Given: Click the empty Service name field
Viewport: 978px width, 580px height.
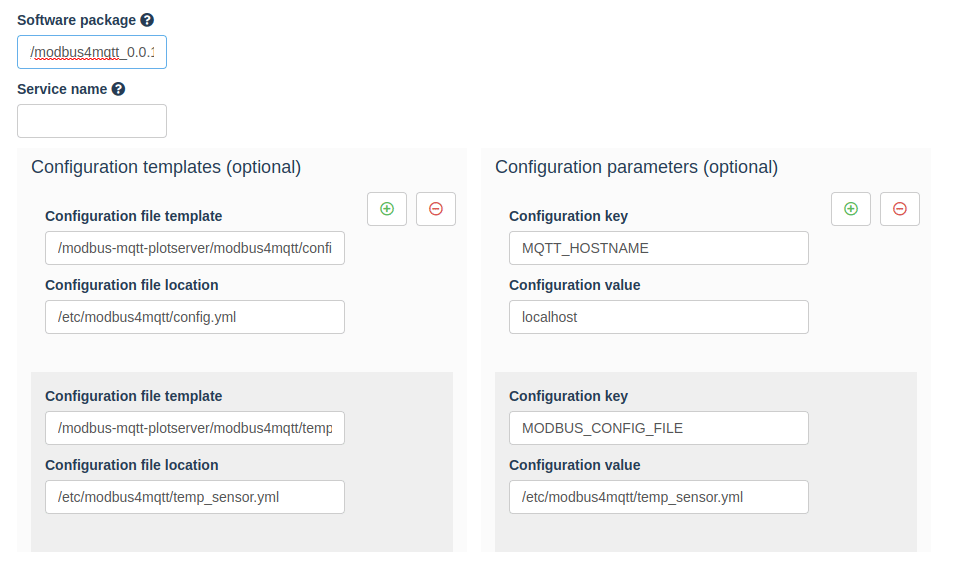Looking at the screenshot, I should (91, 120).
